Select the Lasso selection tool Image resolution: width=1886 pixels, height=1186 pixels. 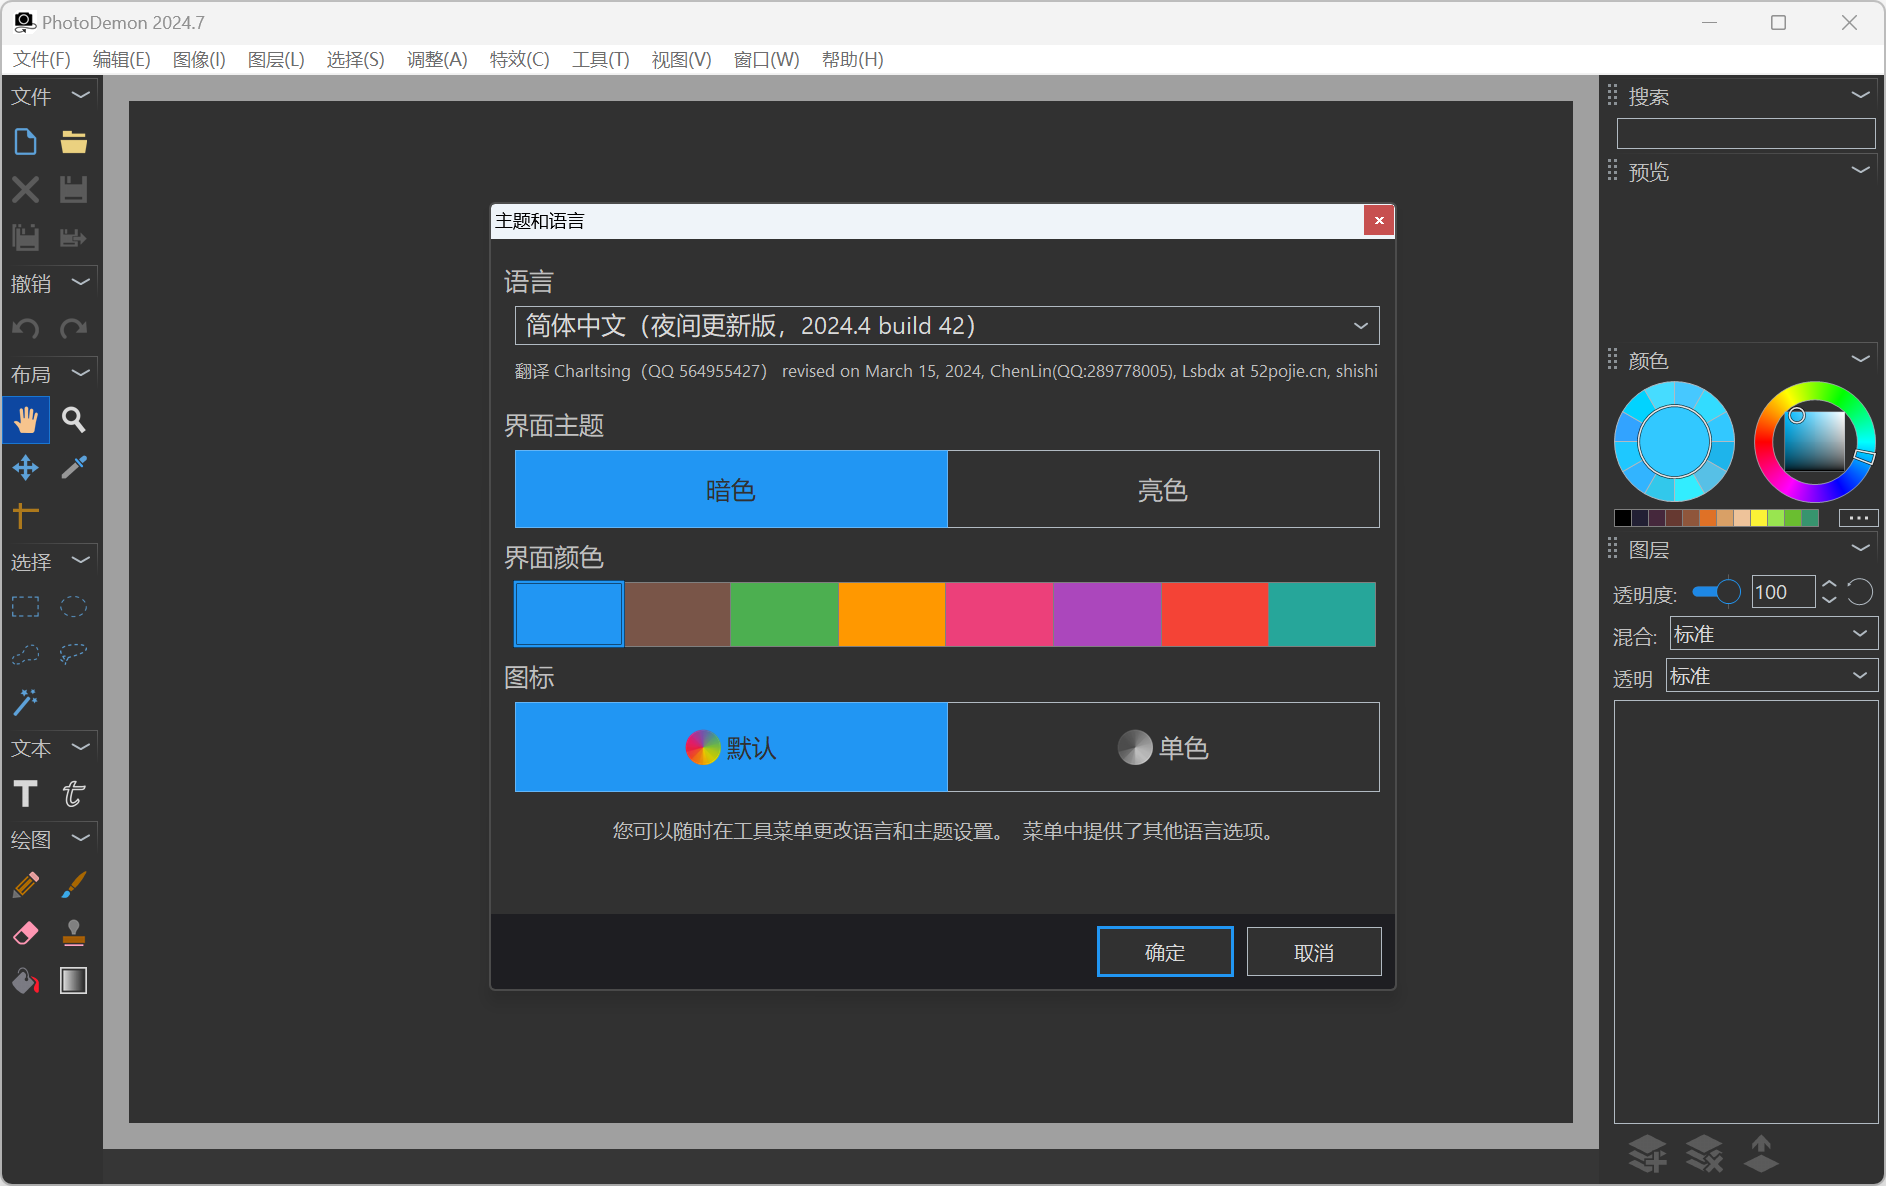tap(73, 654)
